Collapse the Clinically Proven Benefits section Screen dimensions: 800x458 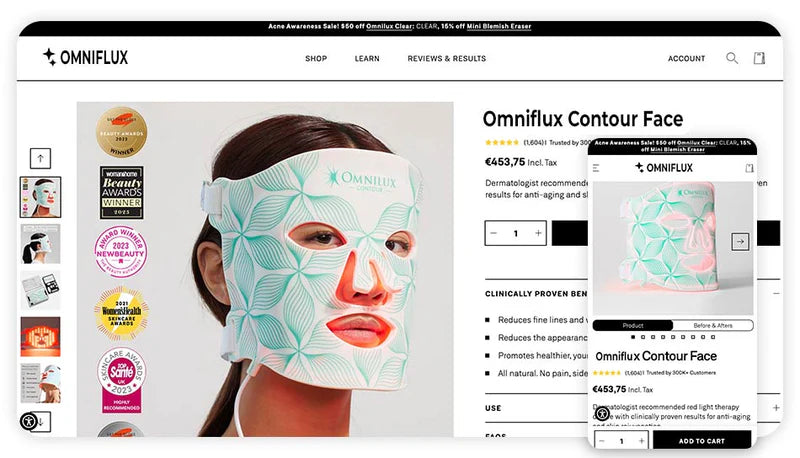(776, 293)
